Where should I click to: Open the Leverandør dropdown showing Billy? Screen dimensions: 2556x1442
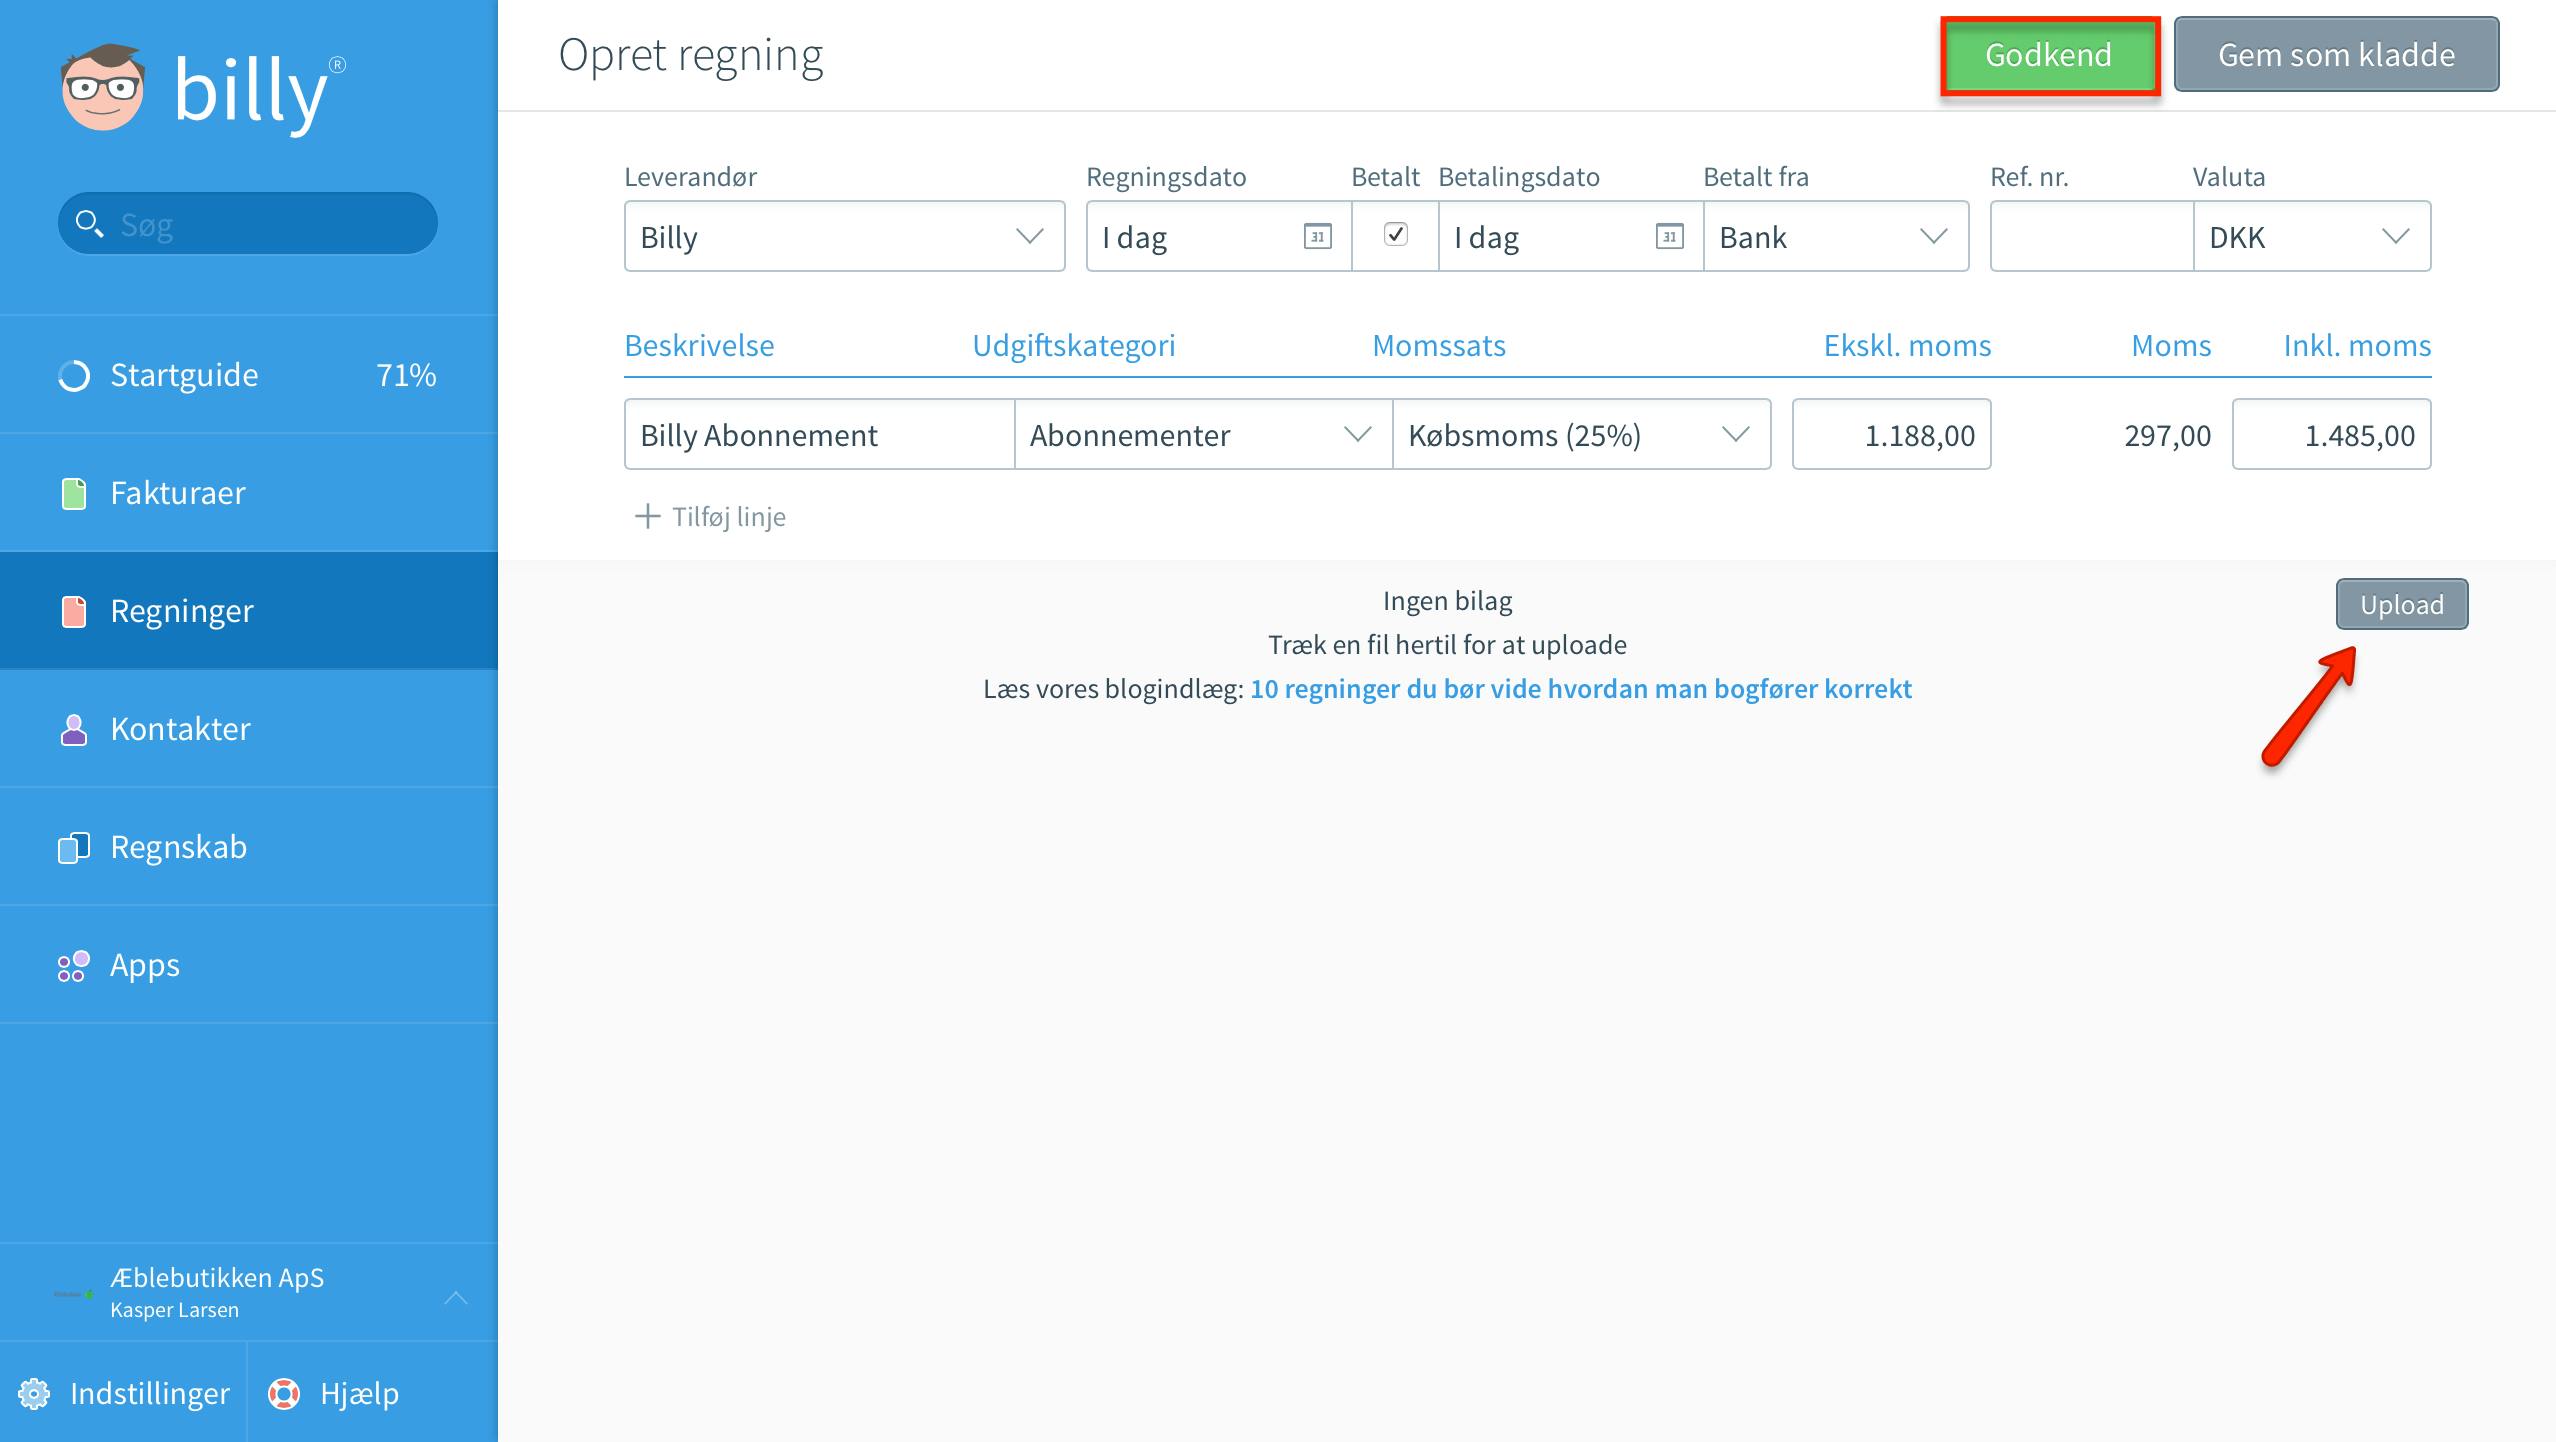844,236
